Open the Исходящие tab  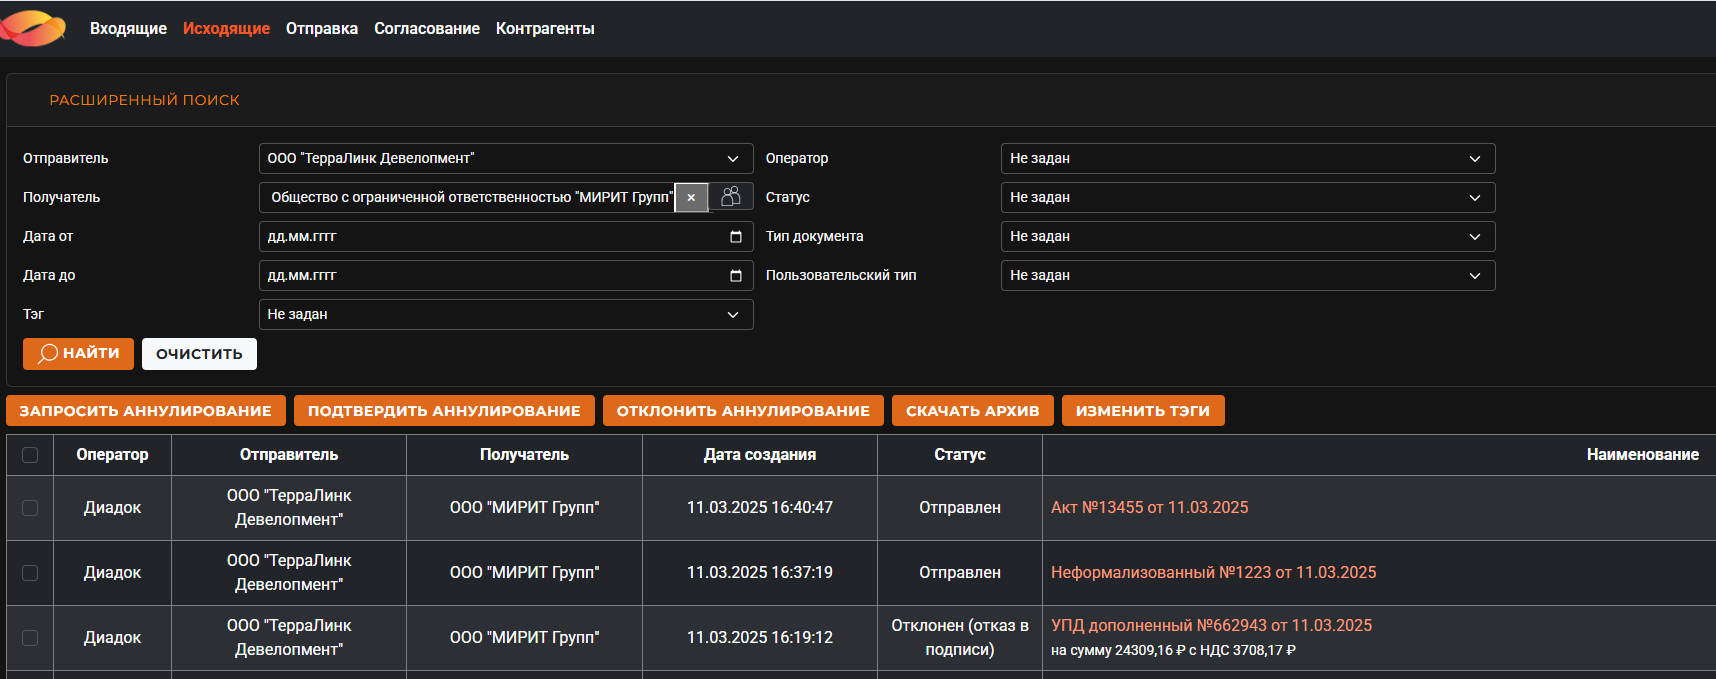pos(226,29)
